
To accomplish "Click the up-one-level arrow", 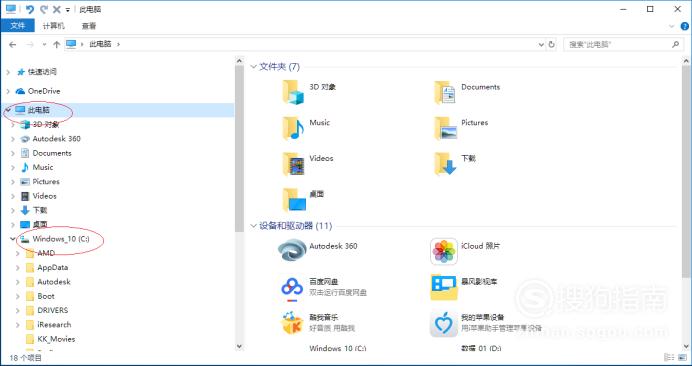I will [56, 45].
